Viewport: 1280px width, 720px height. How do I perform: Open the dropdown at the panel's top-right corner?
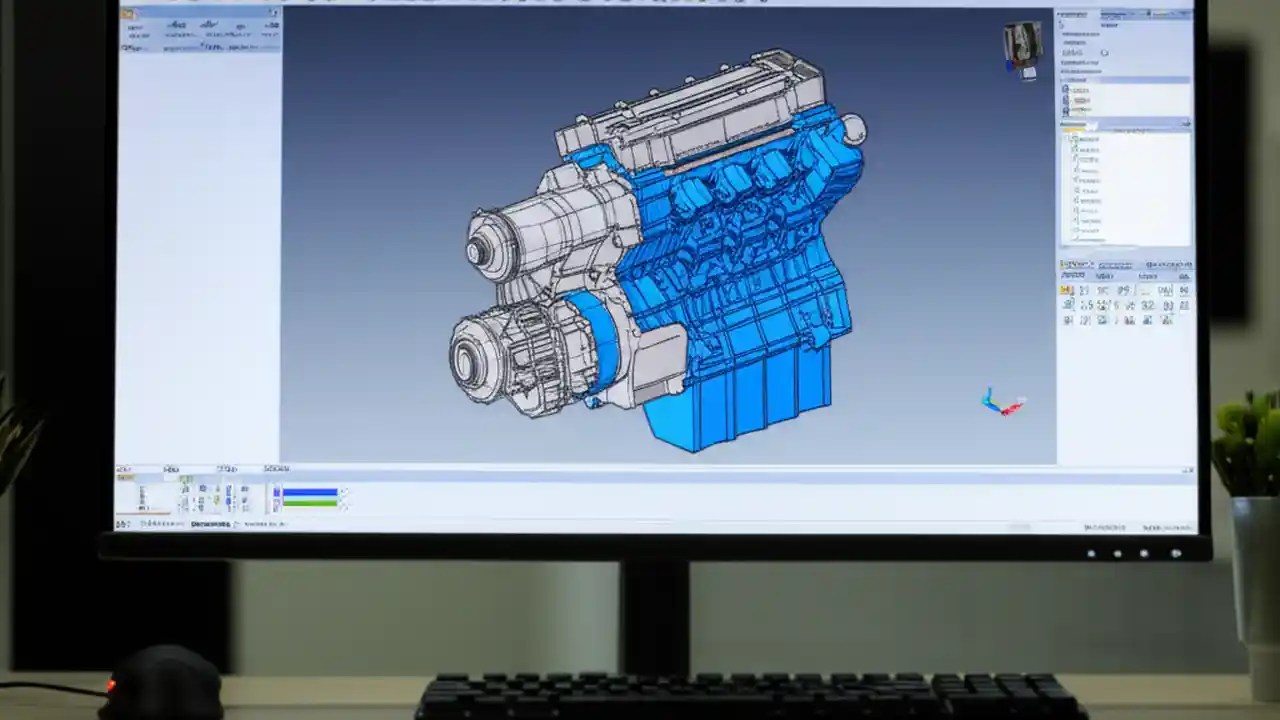(x=1184, y=122)
